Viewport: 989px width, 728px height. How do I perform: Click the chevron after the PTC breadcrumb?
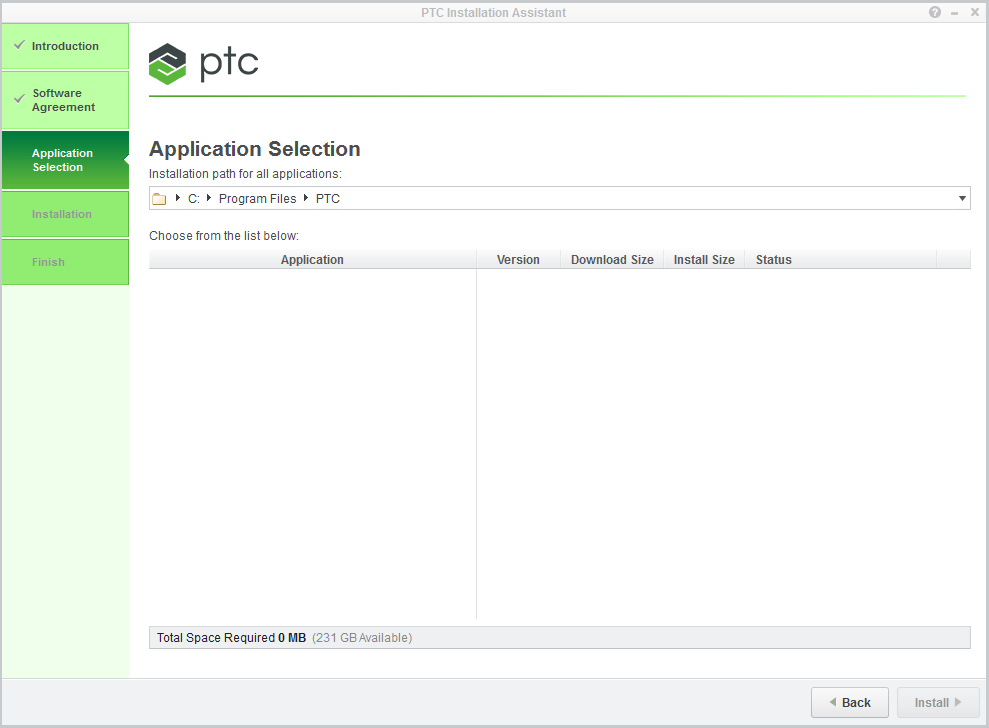click(x=304, y=198)
